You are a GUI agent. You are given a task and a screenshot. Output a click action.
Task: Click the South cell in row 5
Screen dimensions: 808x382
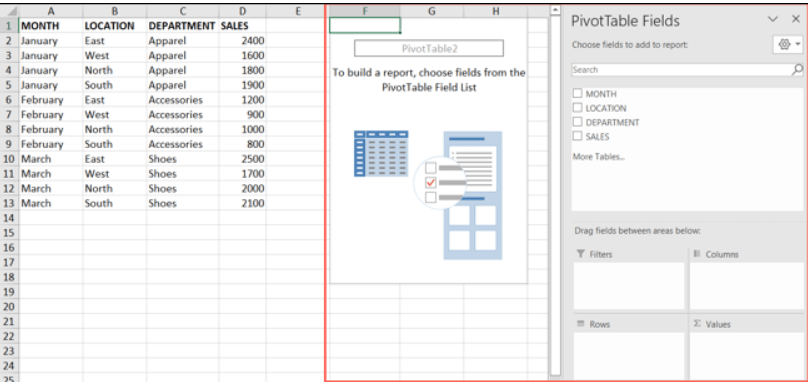pos(114,85)
